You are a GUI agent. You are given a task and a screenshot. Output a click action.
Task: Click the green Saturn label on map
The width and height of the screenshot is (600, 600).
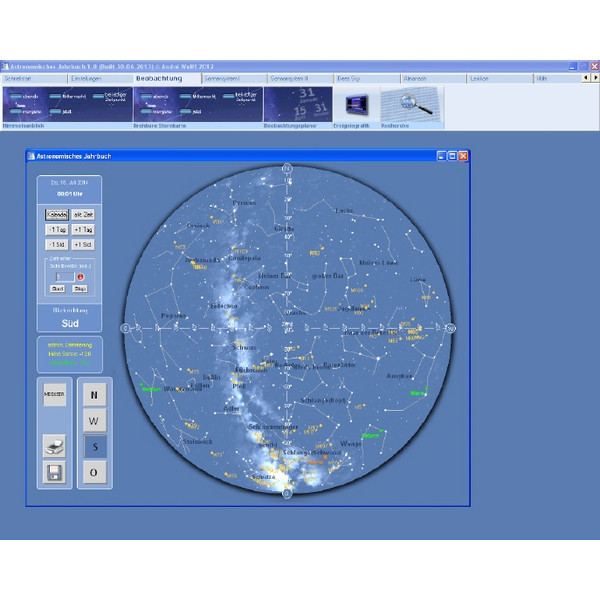click(370, 435)
